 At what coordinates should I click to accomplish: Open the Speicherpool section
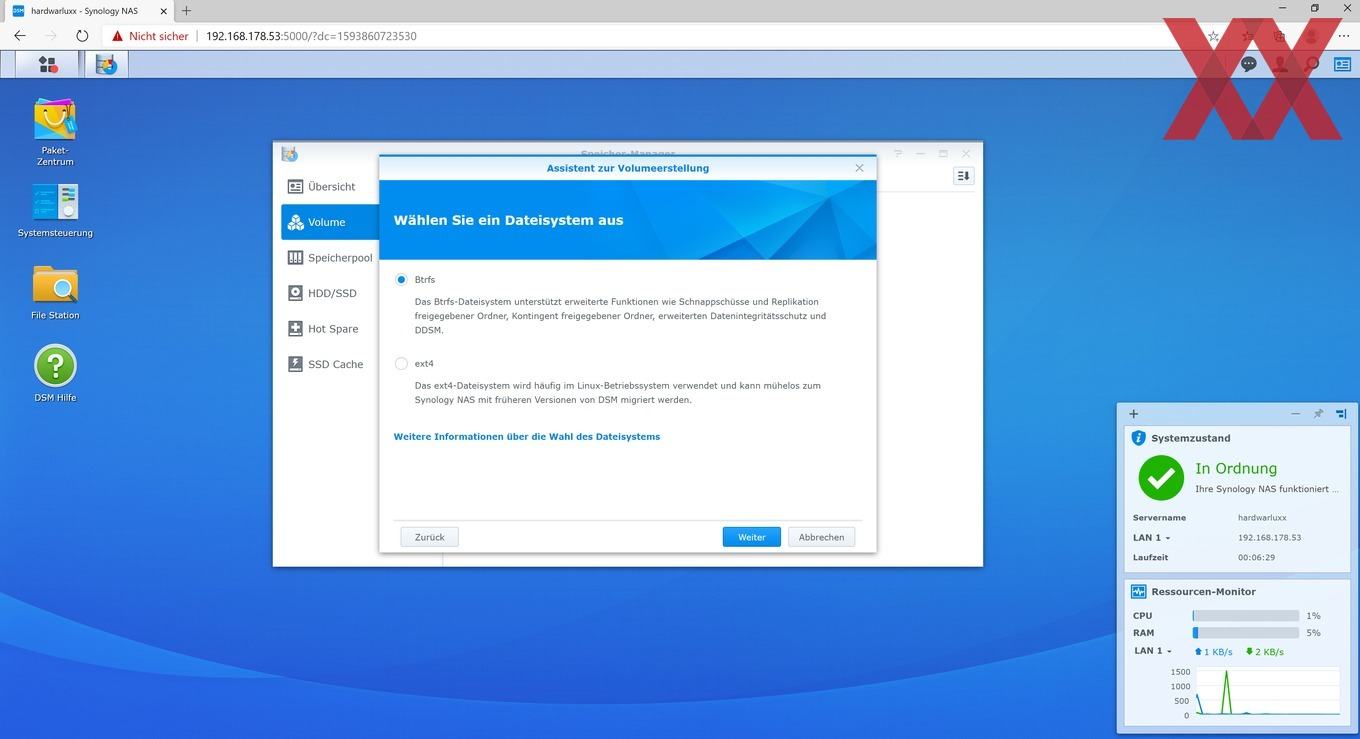click(x=330, y=258)
